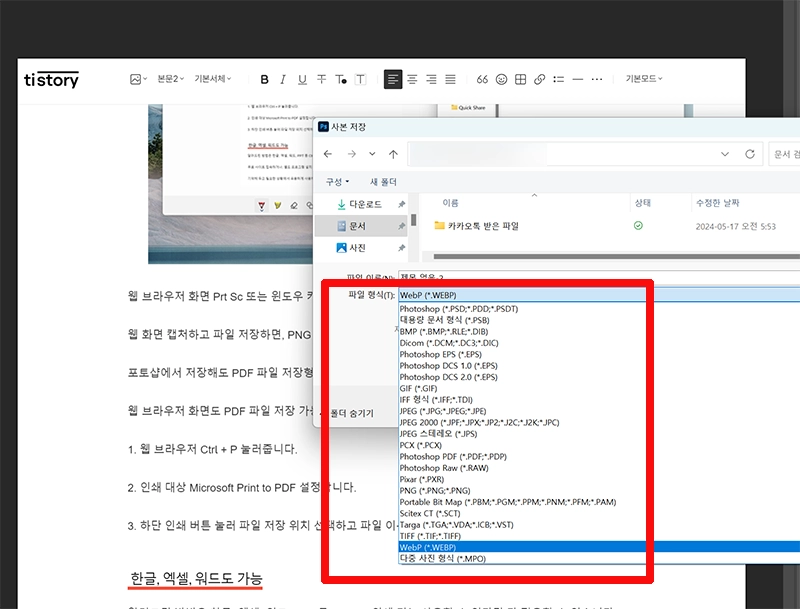800x609 pixels.
Task: Click the embedded screenshot image in post
Action: coord(230,184)
